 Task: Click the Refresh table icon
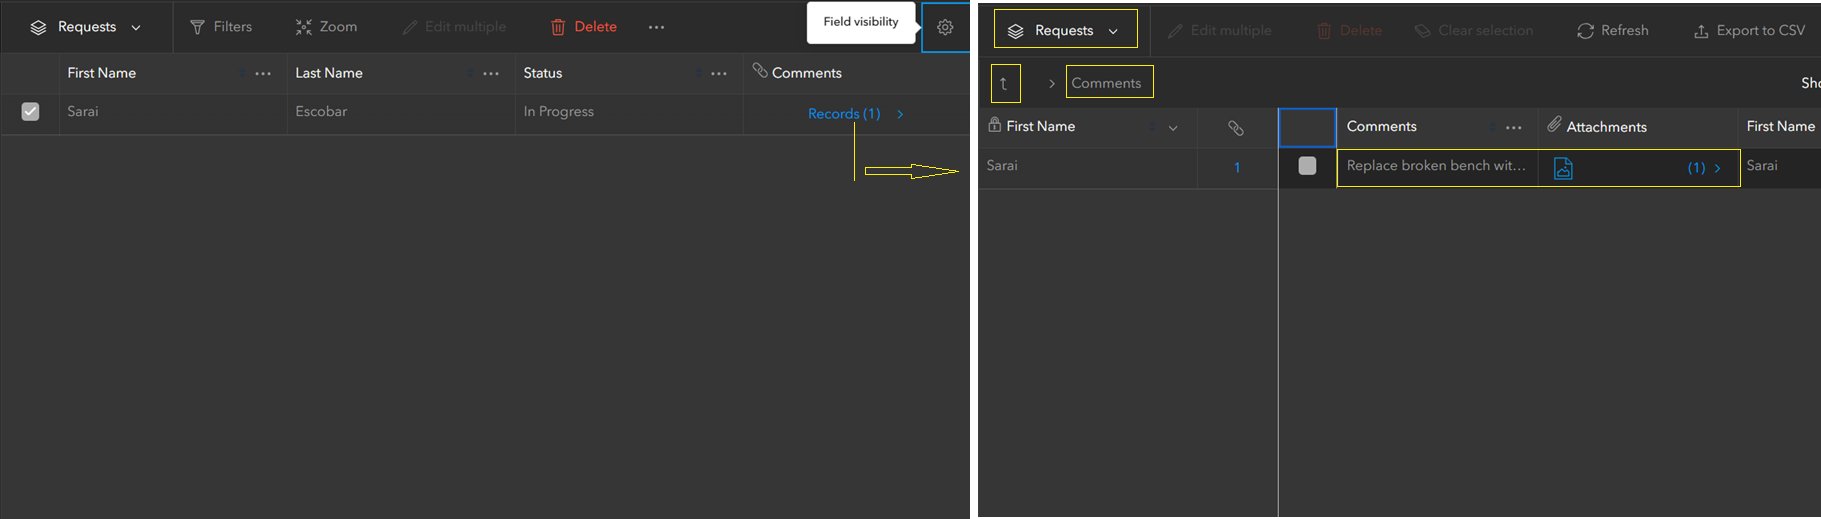(1612, 31)
